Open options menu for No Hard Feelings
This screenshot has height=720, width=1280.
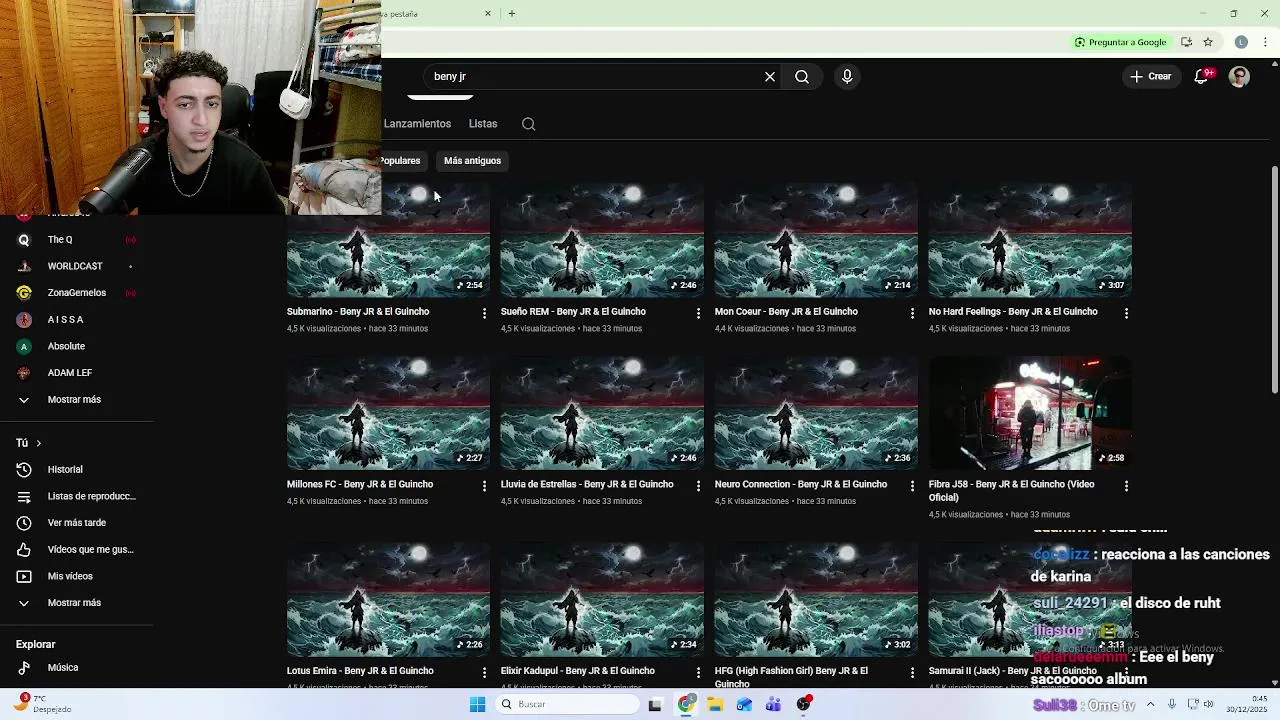tap(1126, 313)
